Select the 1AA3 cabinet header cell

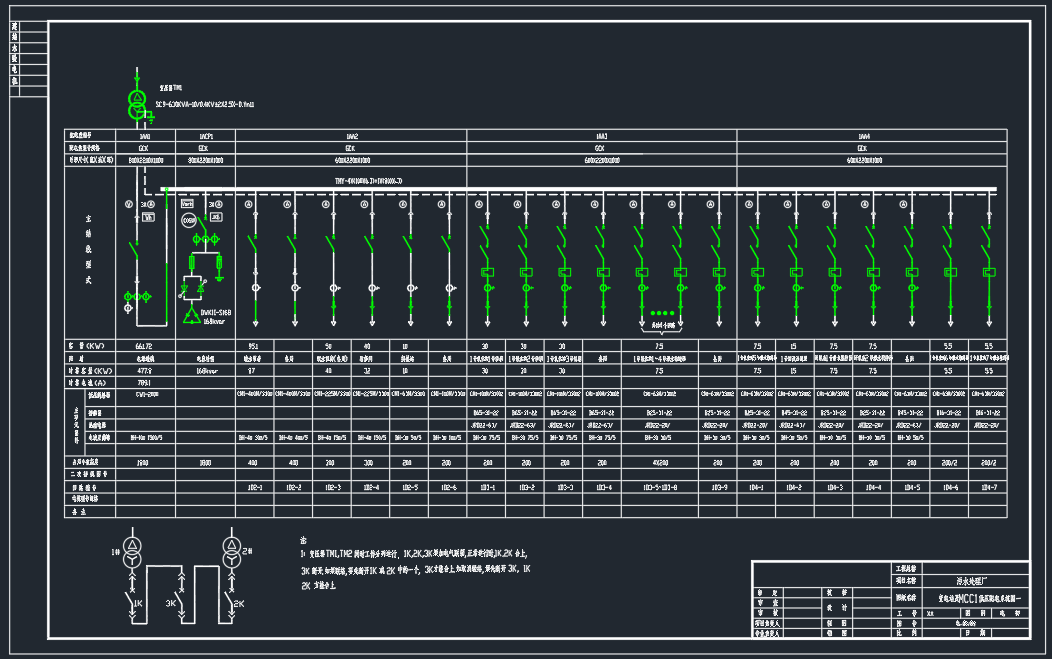601,134
